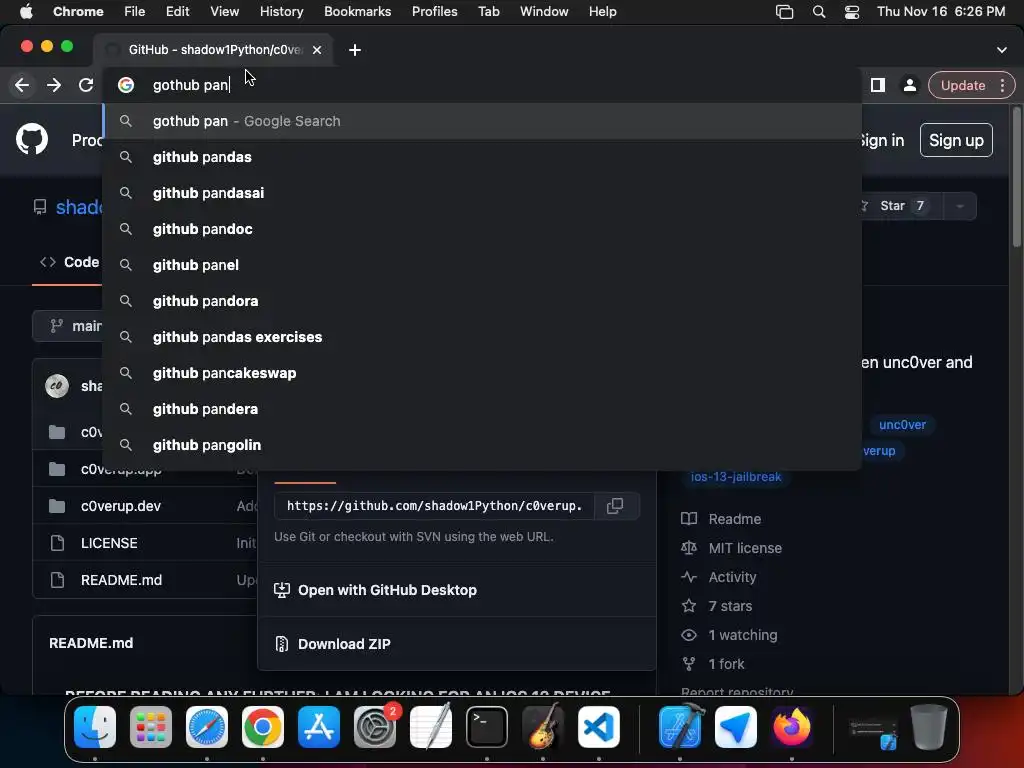Open the History menu
Screen dimensions: 1024x768
point(281,11)
